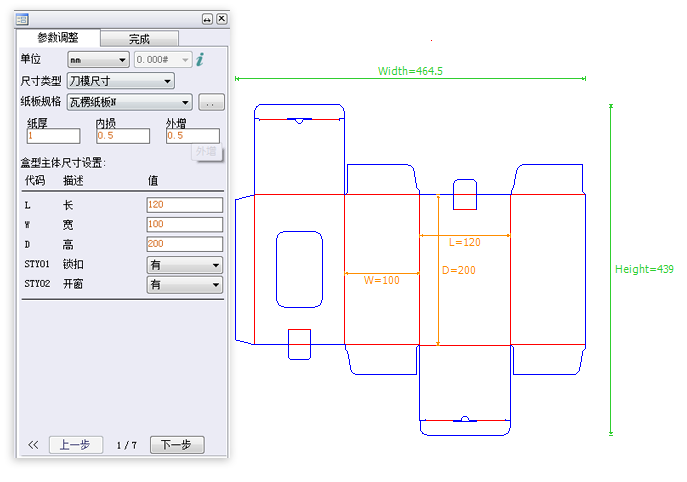Click the STY01 code label
687x482 pixels.
pos(37,264)
